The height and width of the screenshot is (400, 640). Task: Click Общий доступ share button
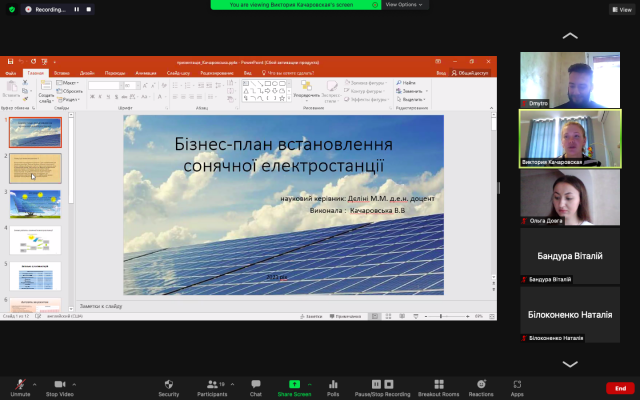tap(469, 73)
